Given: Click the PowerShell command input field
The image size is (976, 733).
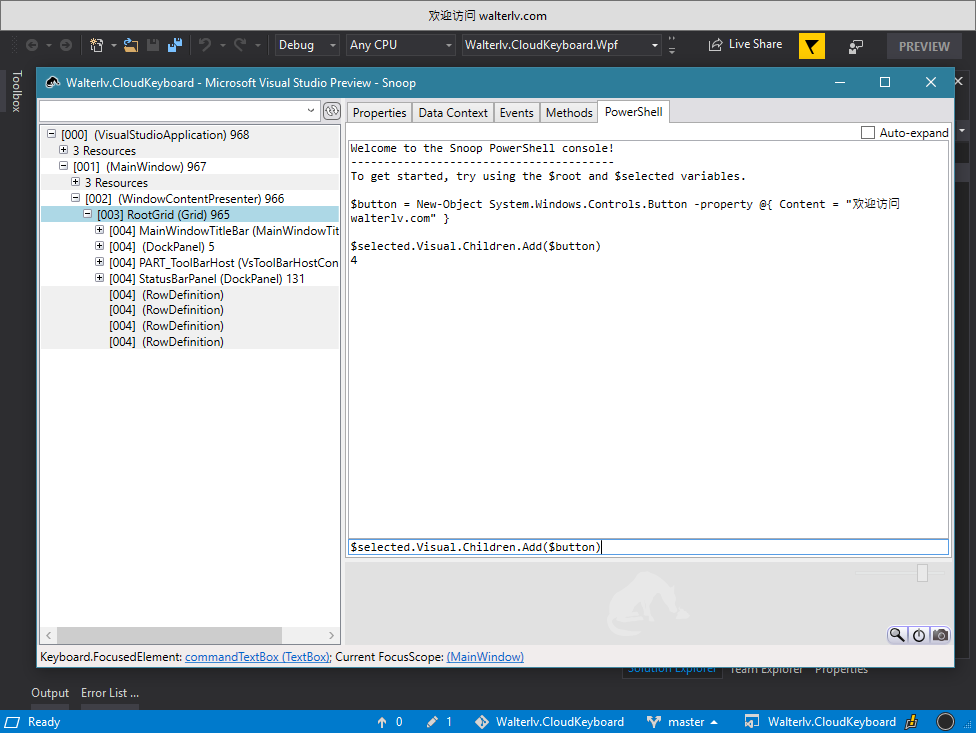Looking at the screenshot, I should point(648,547).
